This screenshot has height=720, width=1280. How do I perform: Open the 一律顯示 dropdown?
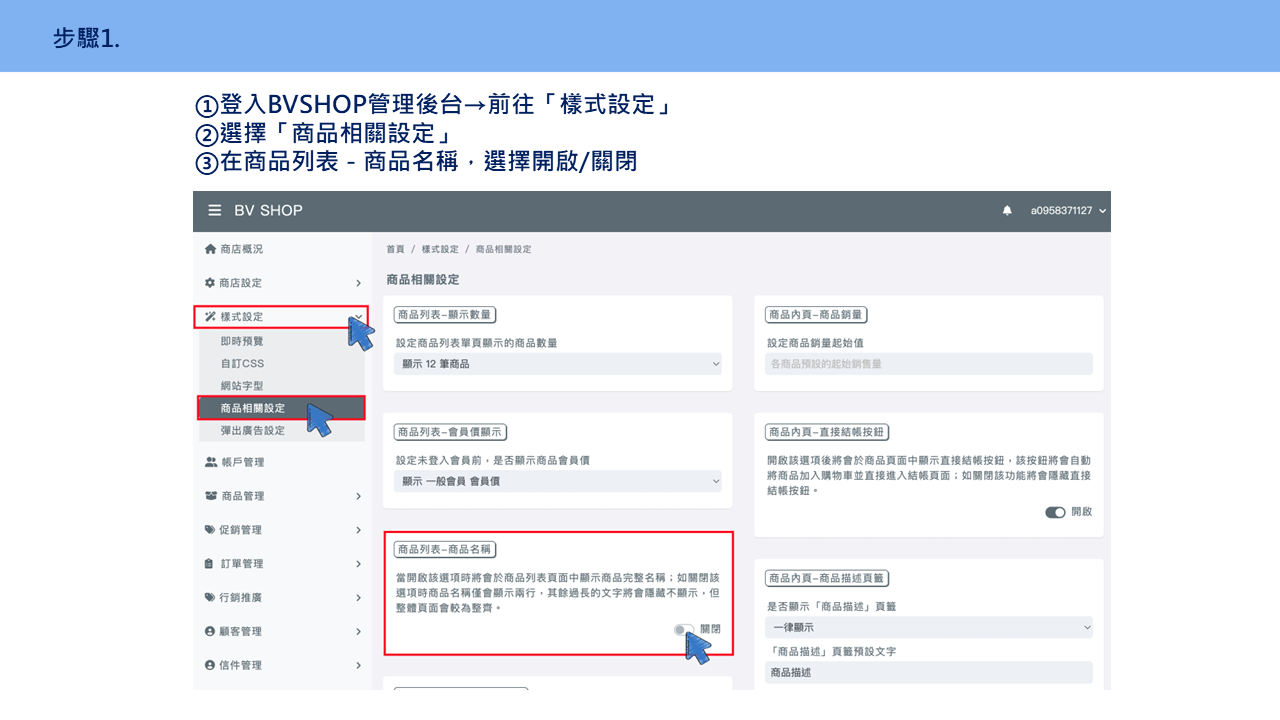pos(929,627)
